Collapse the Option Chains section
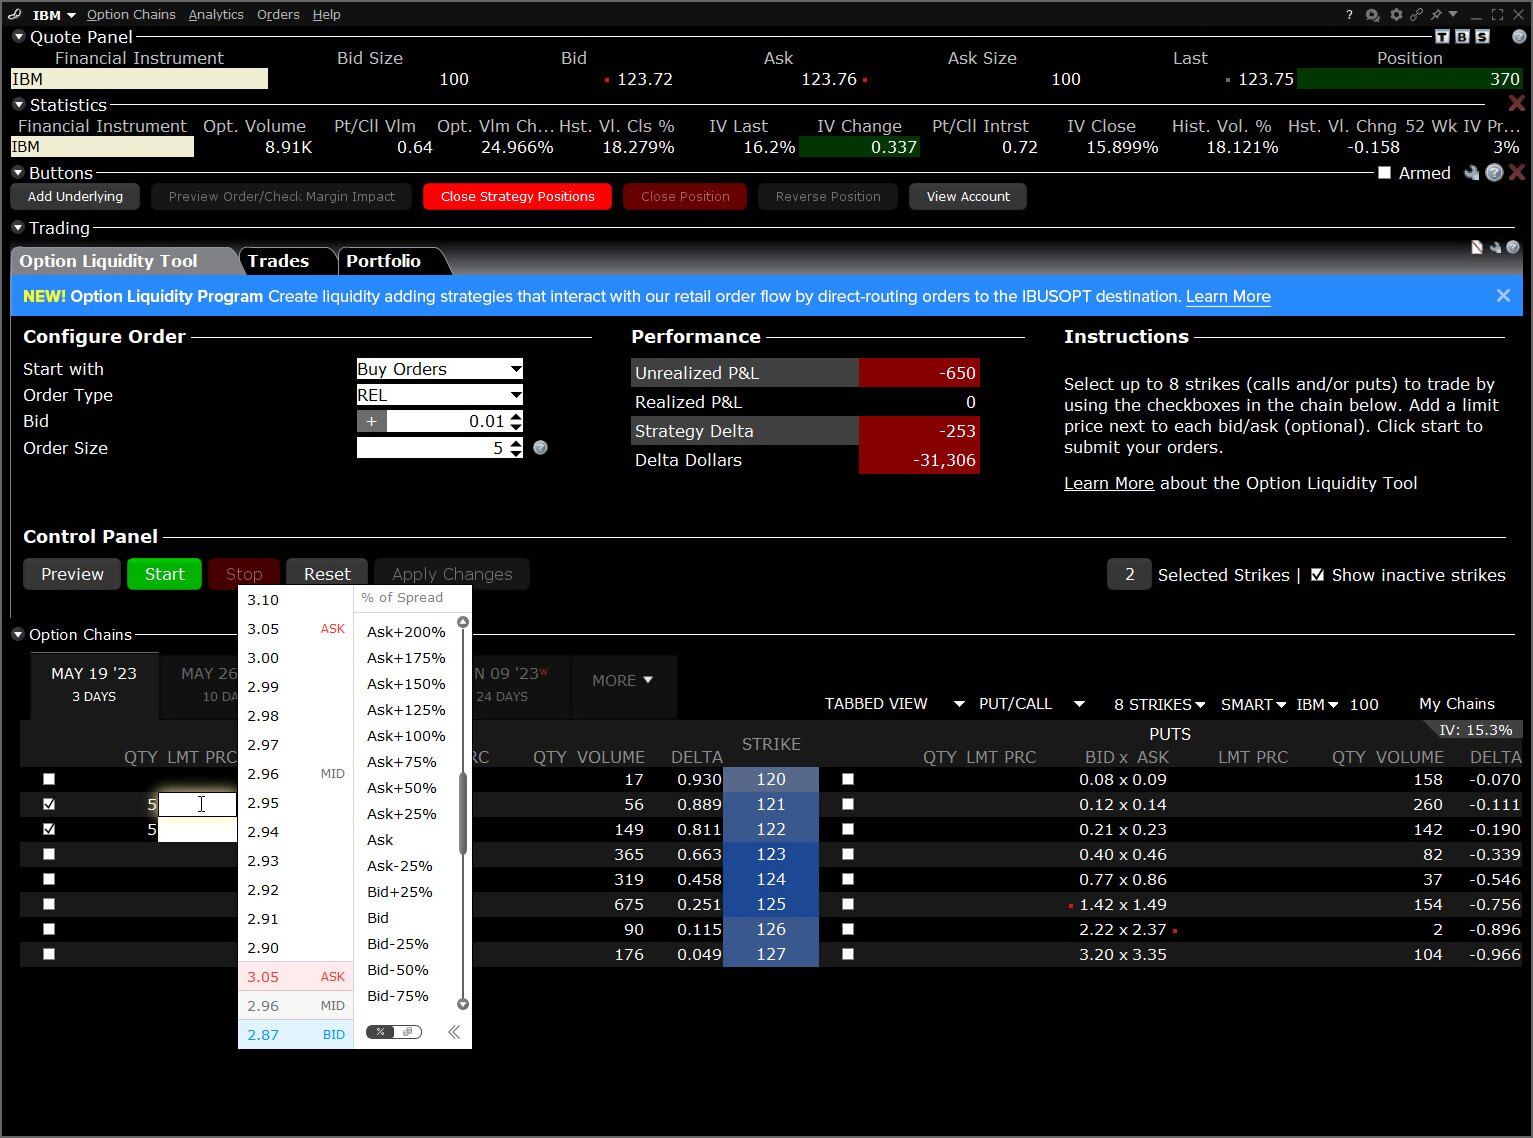This screenshot has height=1138, width=1533. 18,634
